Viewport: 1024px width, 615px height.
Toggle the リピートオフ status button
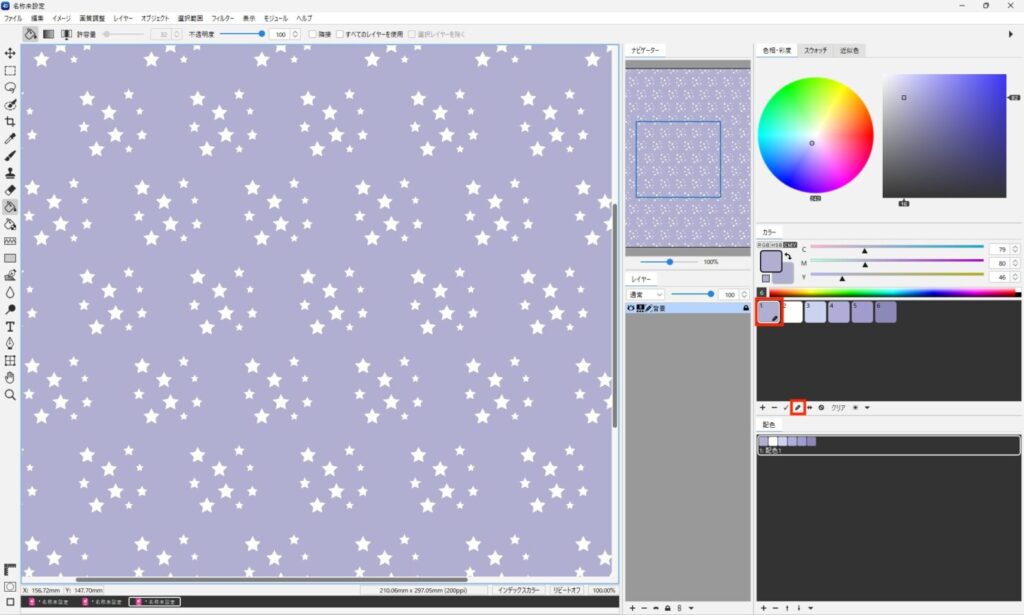[566, 590]
